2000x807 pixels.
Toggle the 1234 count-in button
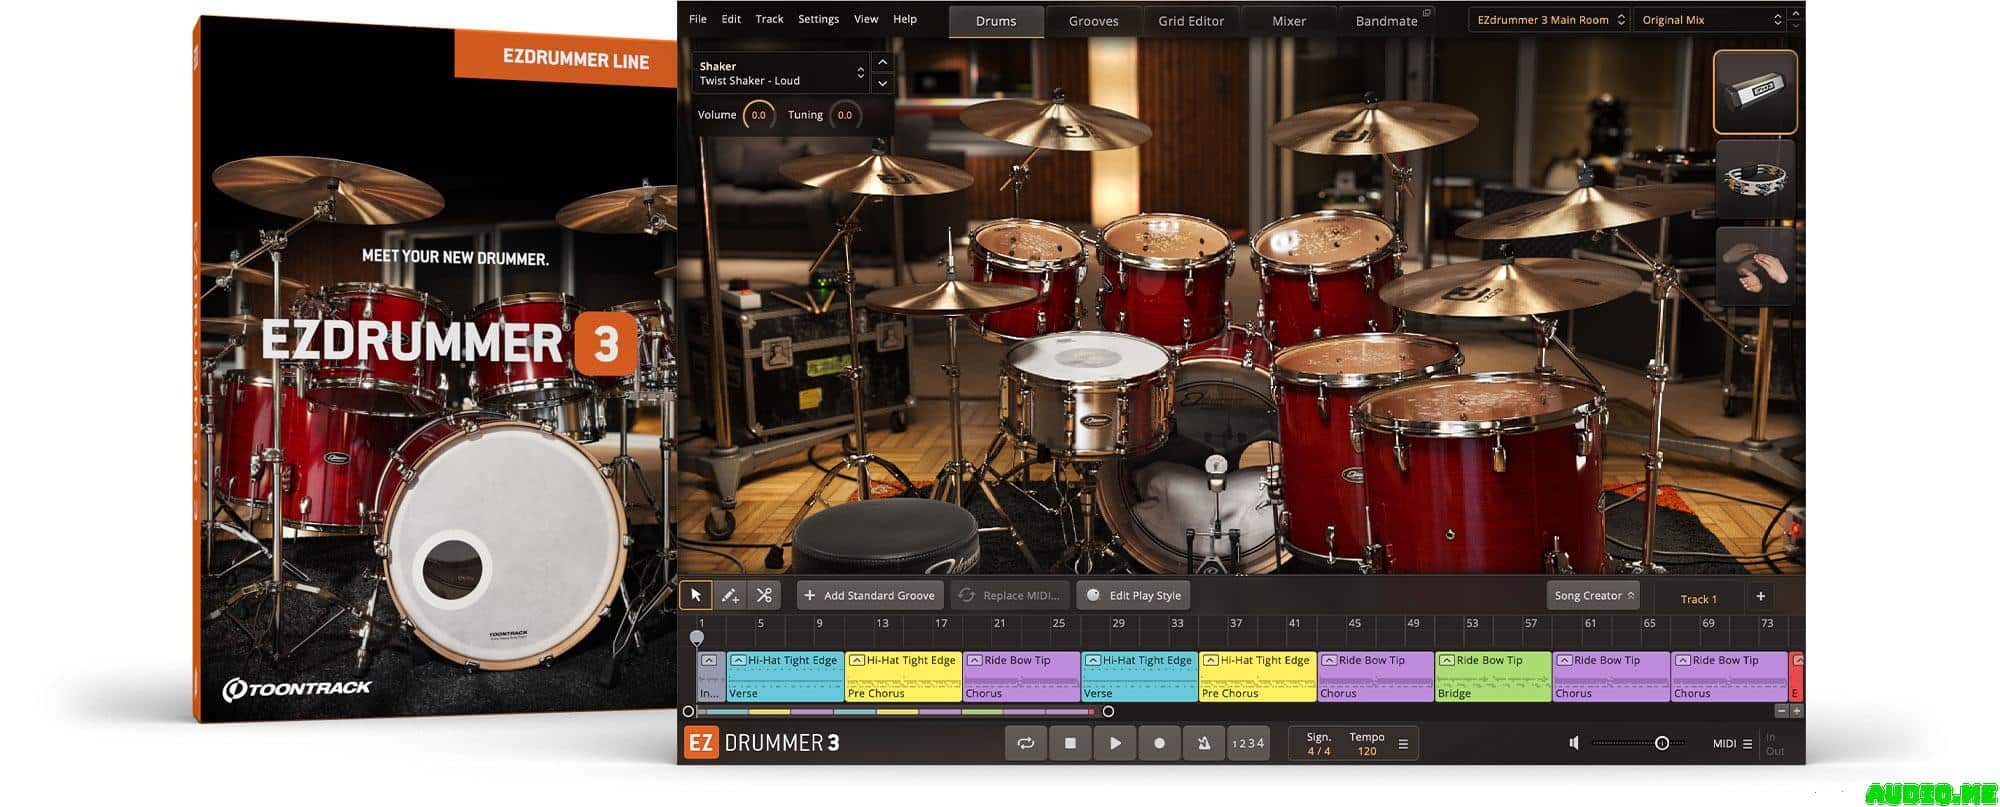point(1248,743)
